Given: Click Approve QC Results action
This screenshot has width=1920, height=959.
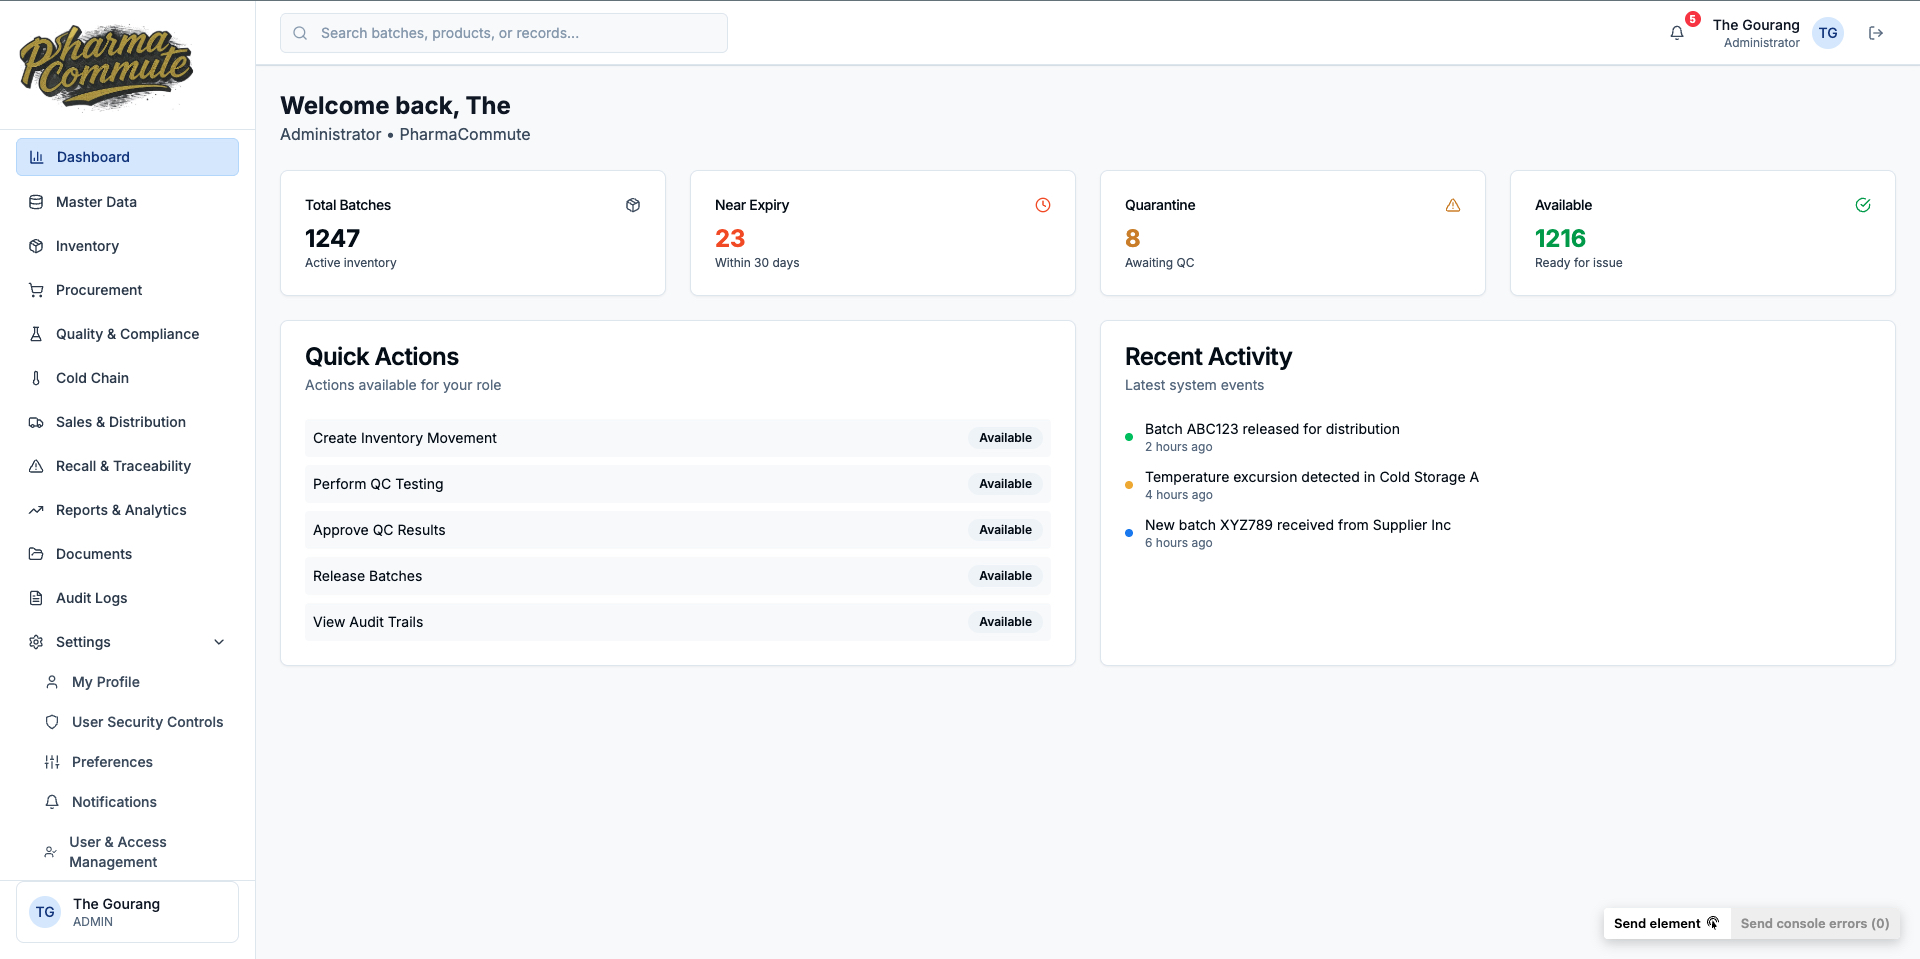Looking at the screenshot, I should tap(677, 530).
